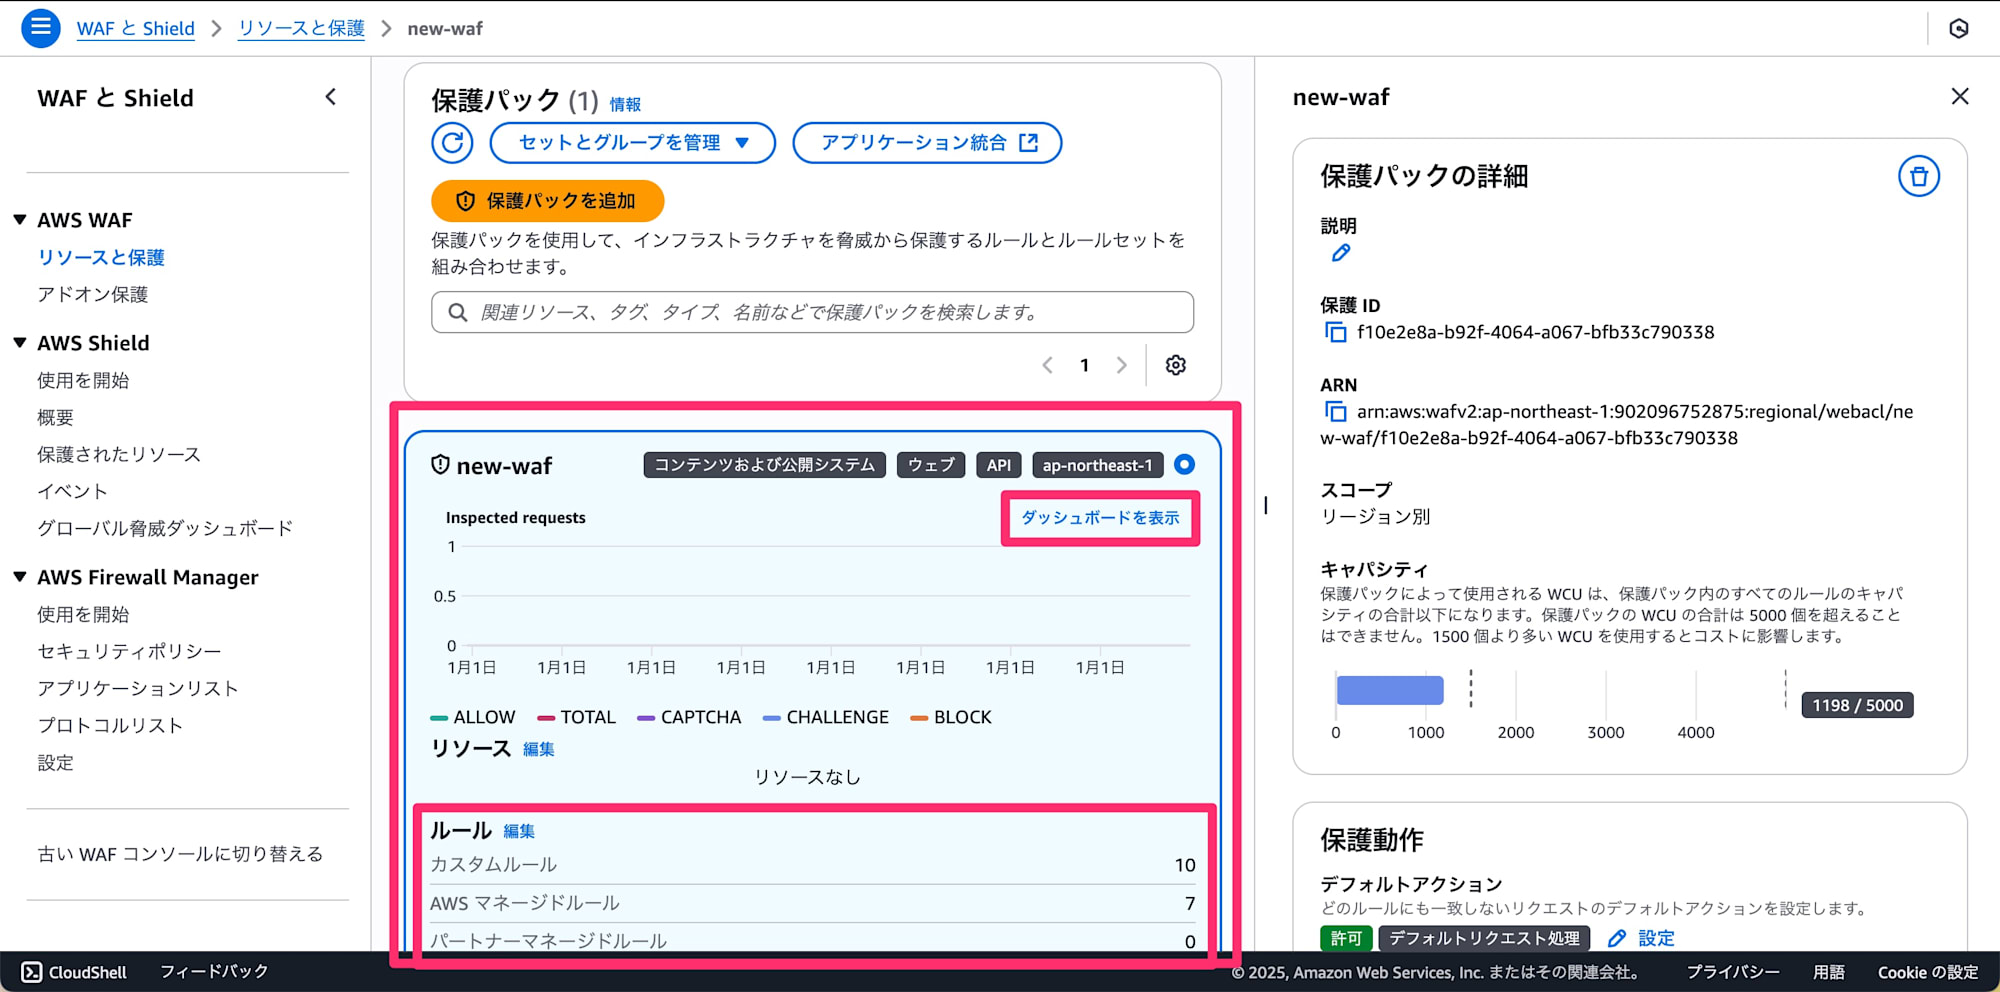The image size is (2000, 992).
Task: Switch to the old WAF console
Action: (180, 854)
